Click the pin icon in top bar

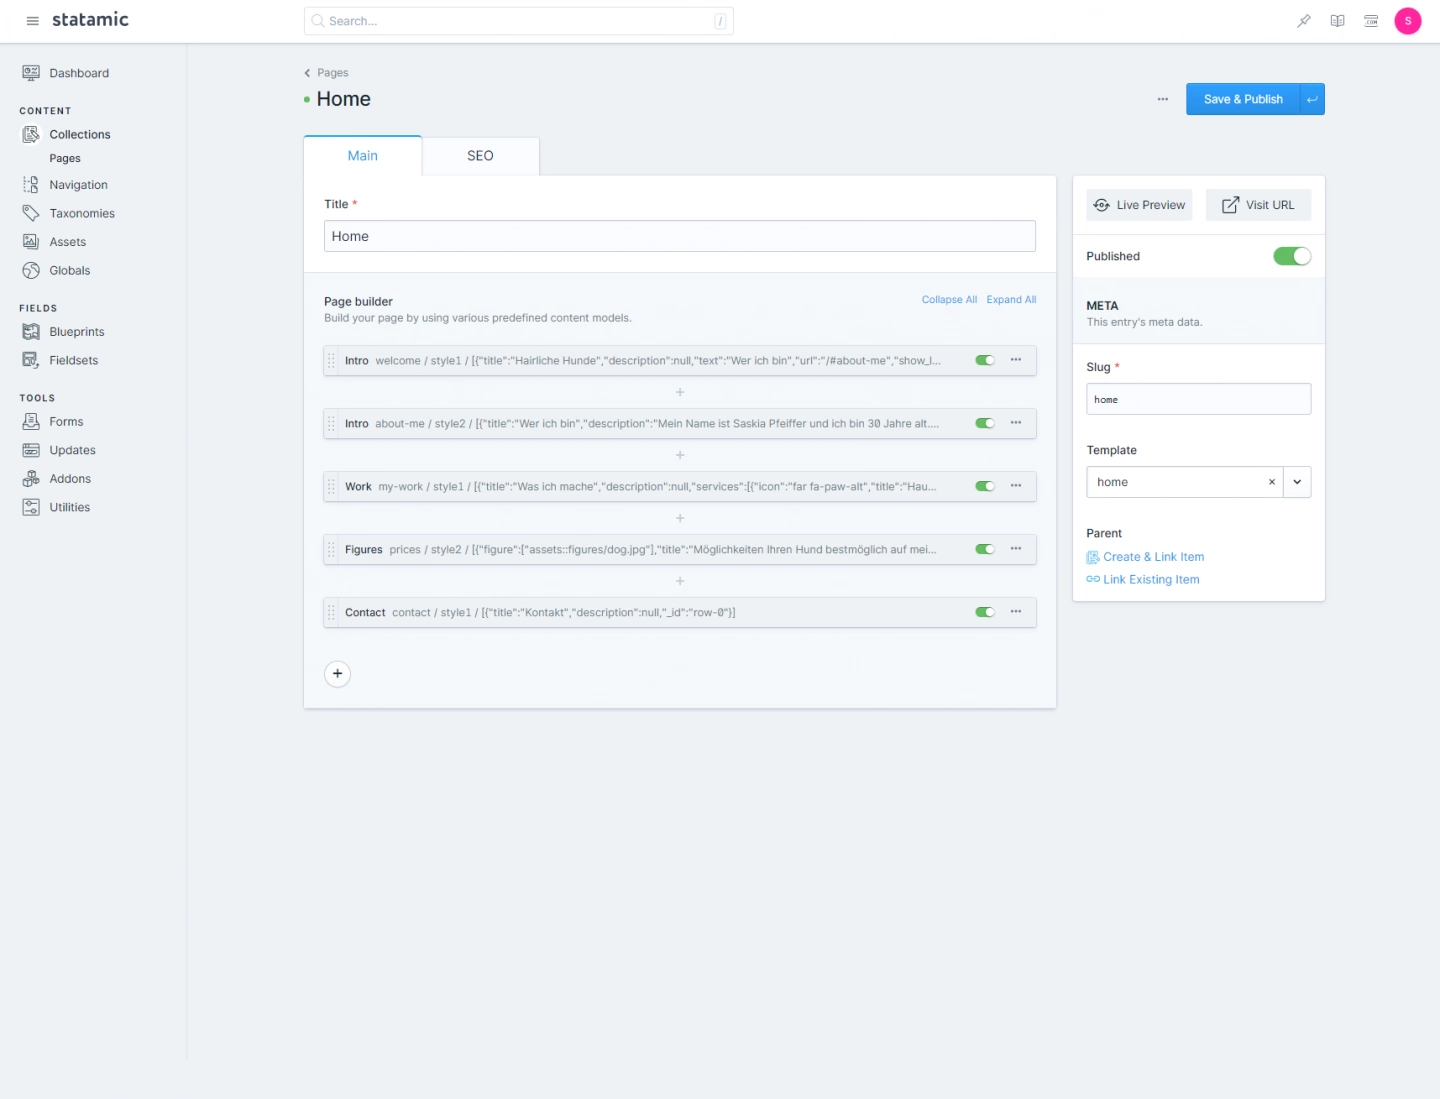pyautogui.click(x=1304, y=21)
